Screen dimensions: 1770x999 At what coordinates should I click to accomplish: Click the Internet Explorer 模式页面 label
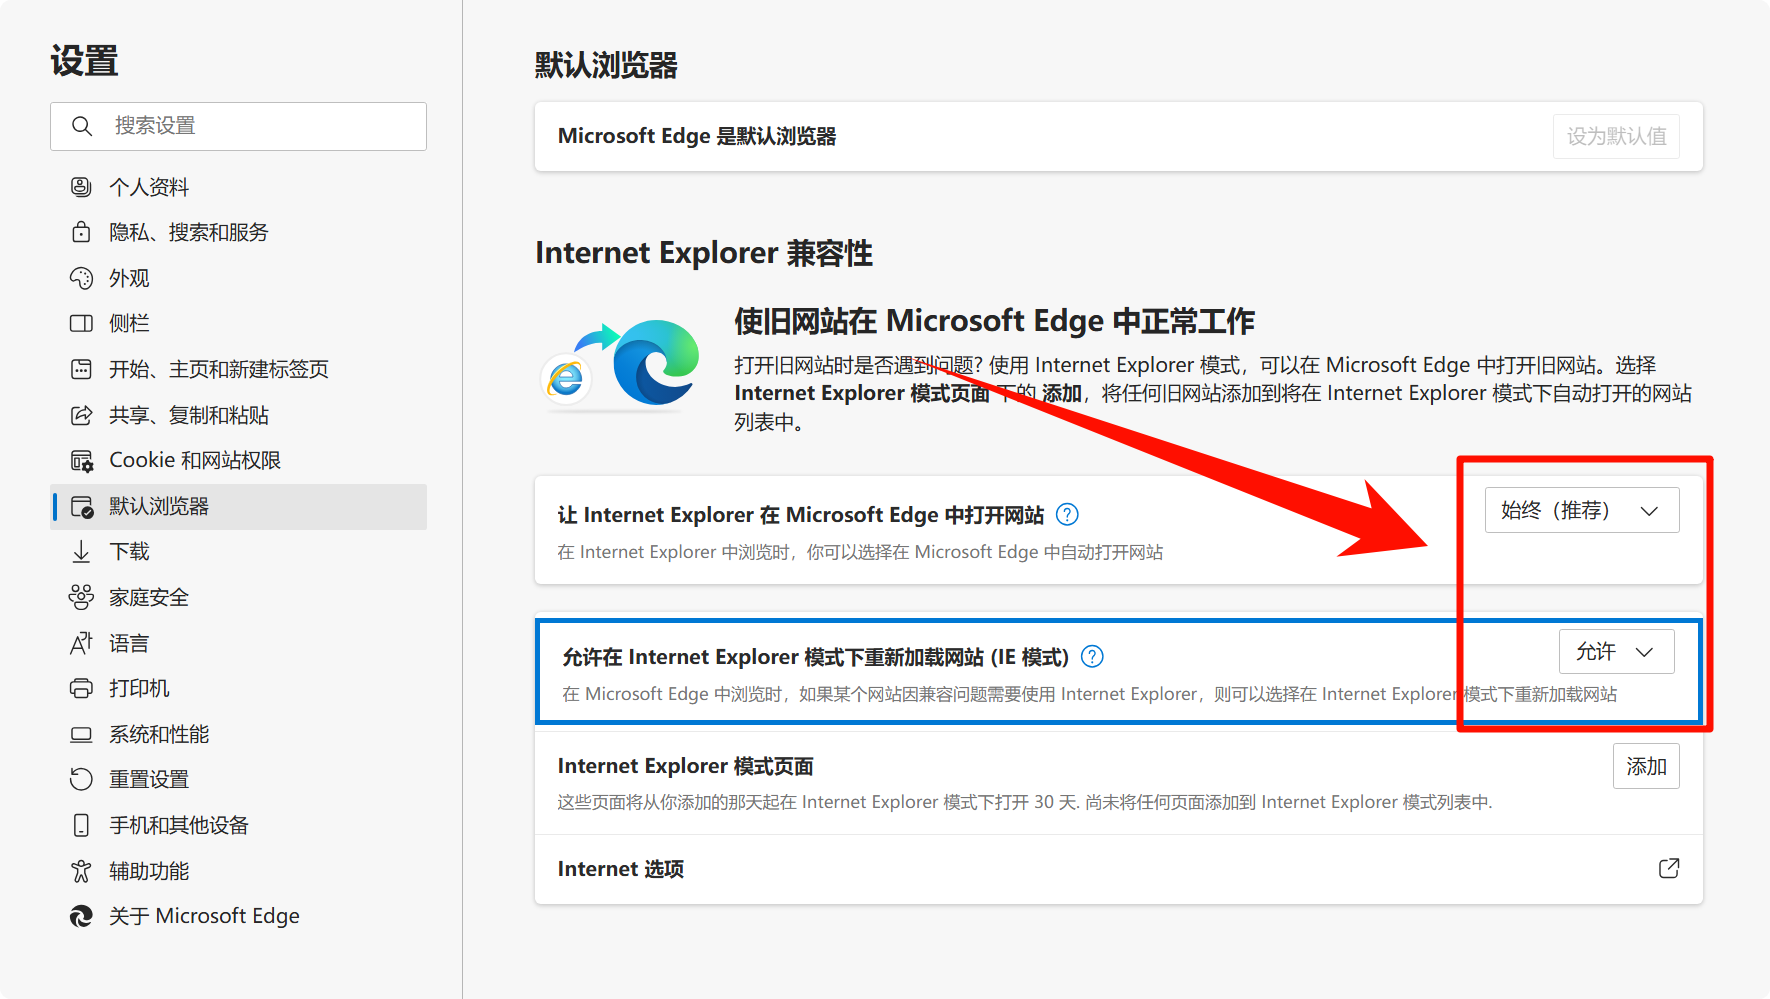686,766
